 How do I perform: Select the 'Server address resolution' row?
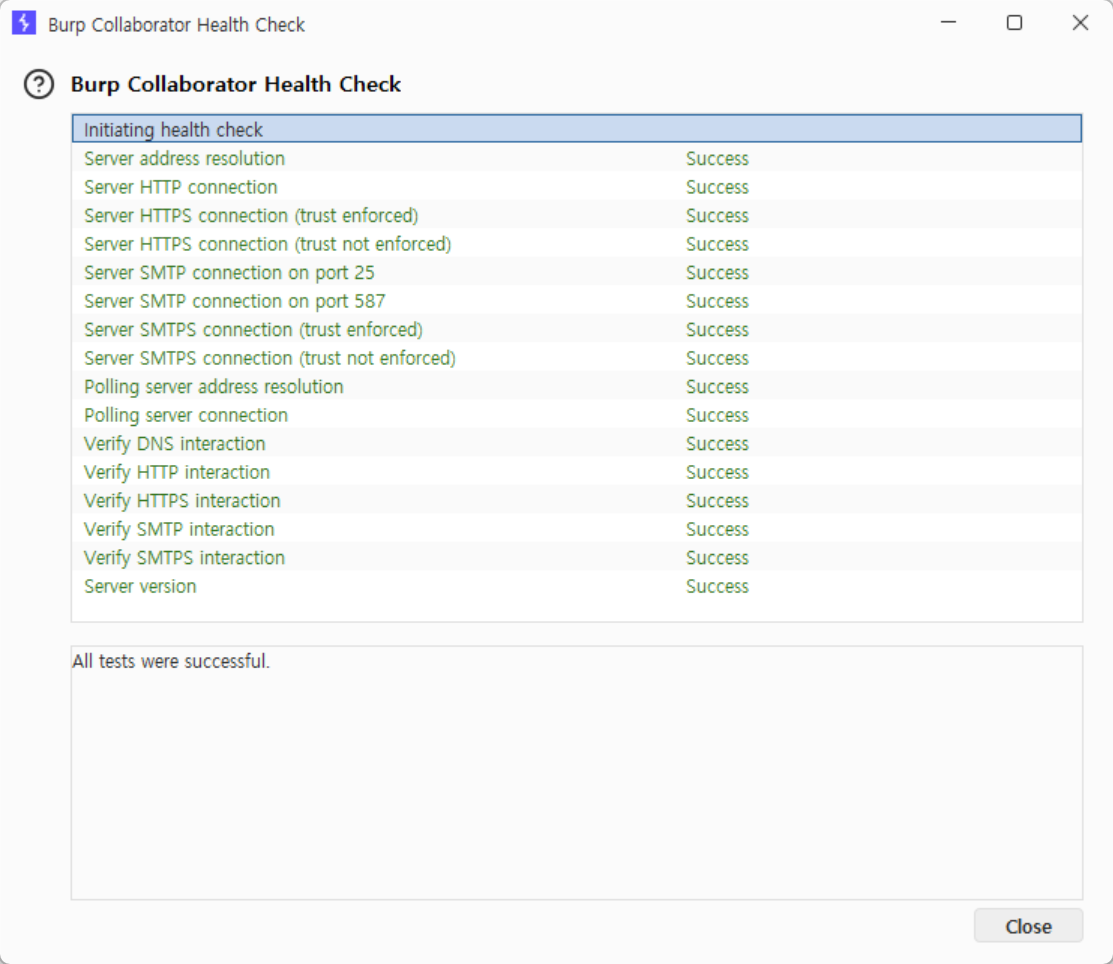(577, 158)
